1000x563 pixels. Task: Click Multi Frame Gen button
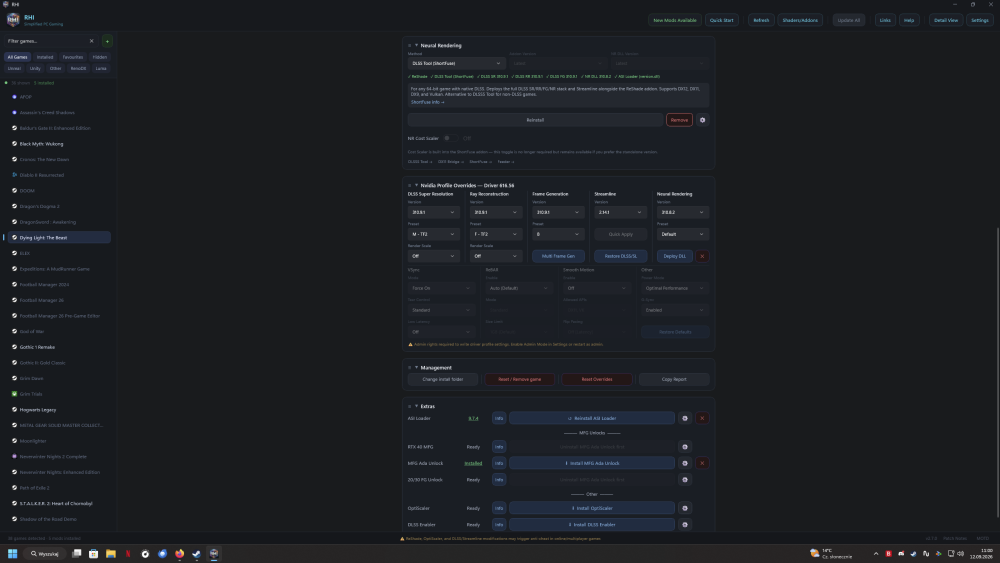click(x=558, y=256)
